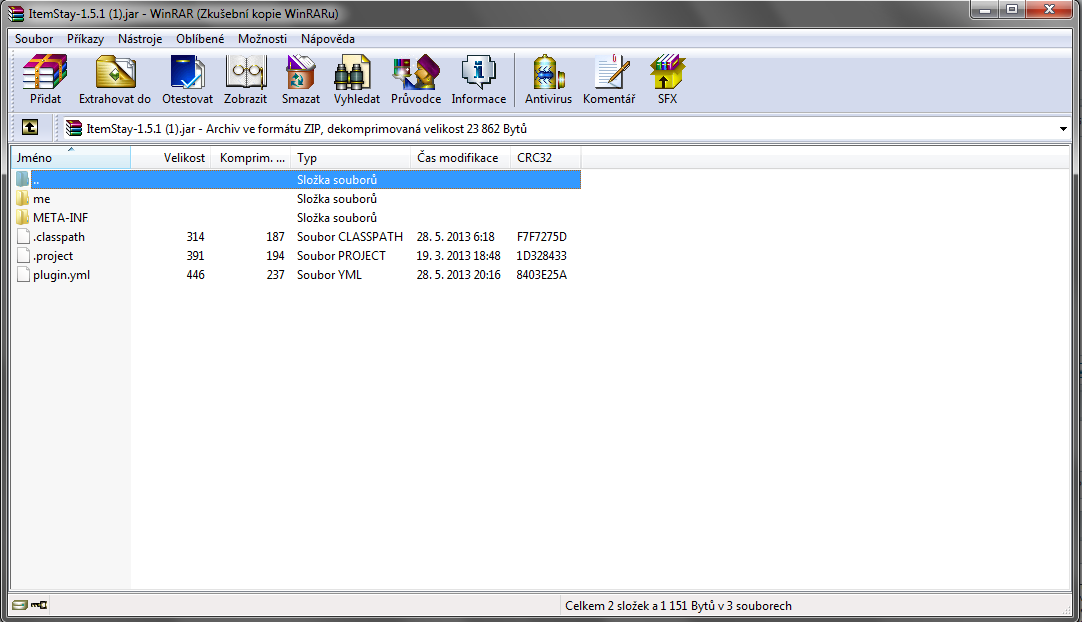This screenshot has height=622, width=1082.
Task: Click the Přidat (Add) toolbar icon
Action: 45,72
